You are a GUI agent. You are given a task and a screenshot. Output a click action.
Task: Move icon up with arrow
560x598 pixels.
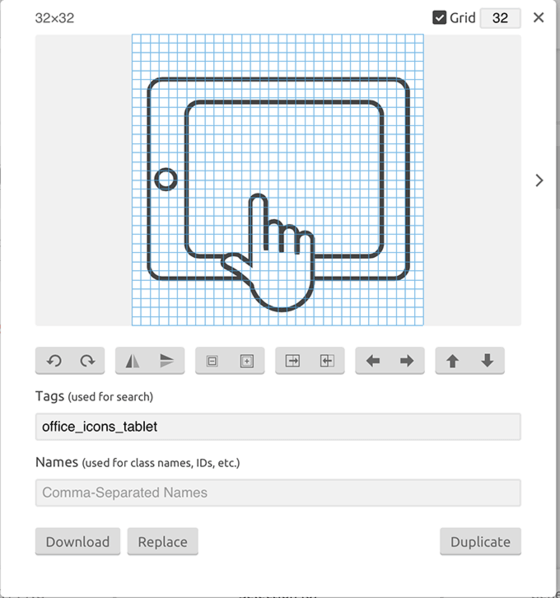tap(452, 360)
